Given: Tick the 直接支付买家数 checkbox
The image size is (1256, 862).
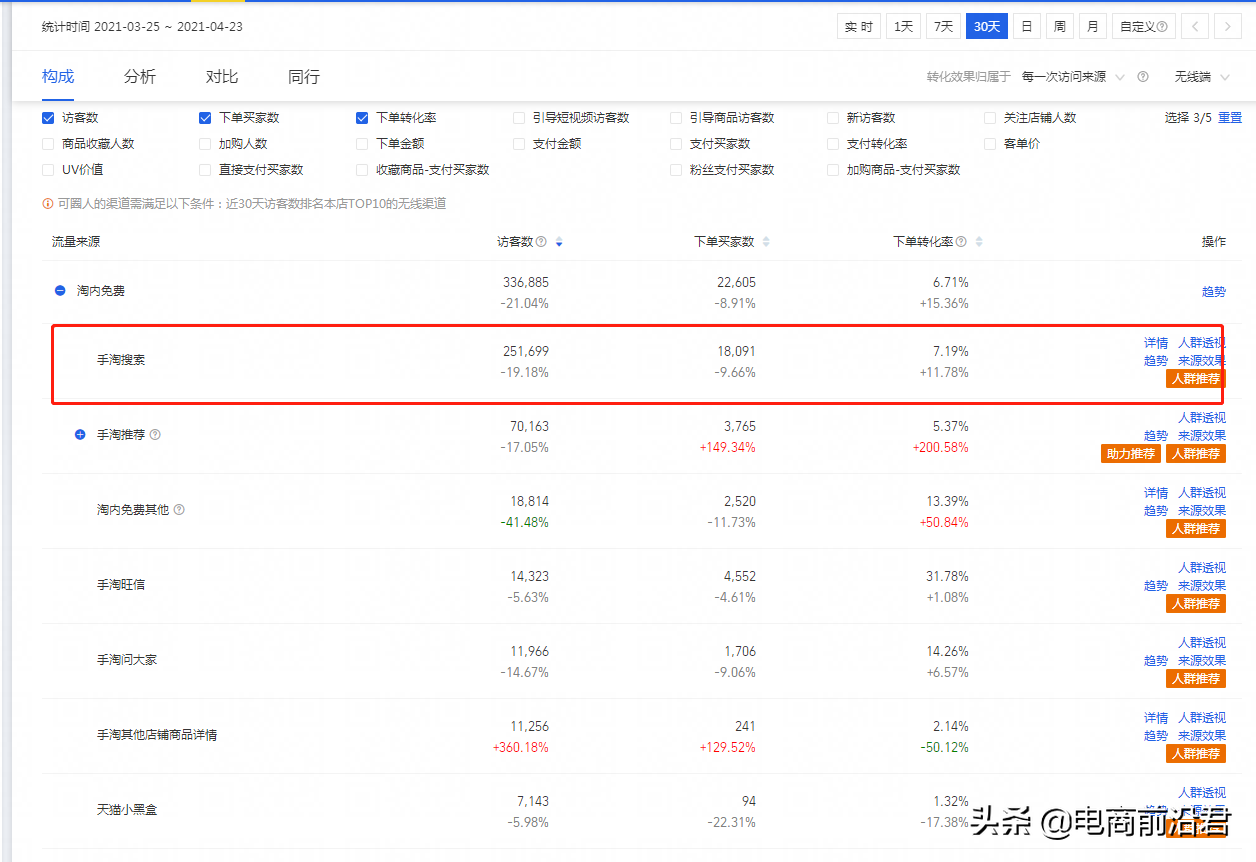Looking at the screenshot, I should pos(205,170).
